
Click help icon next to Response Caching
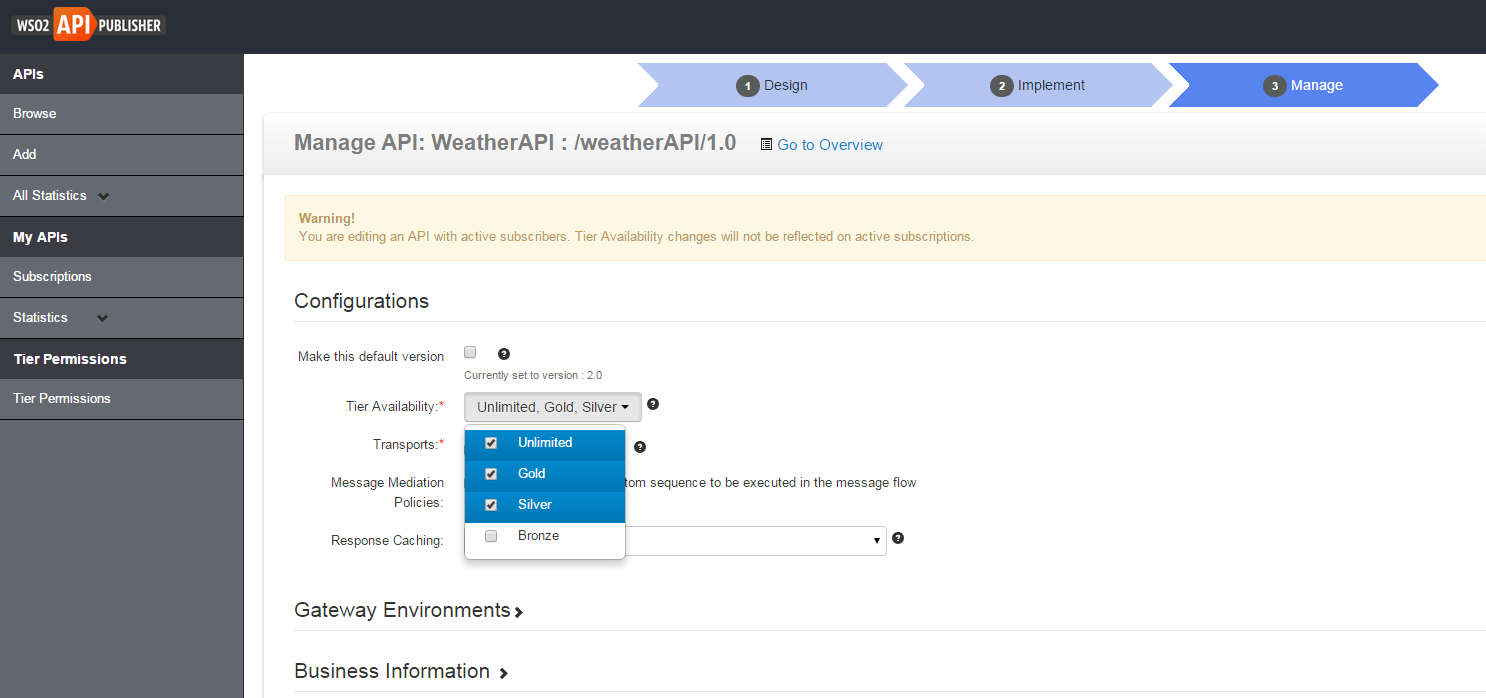[x=898, y=538]
